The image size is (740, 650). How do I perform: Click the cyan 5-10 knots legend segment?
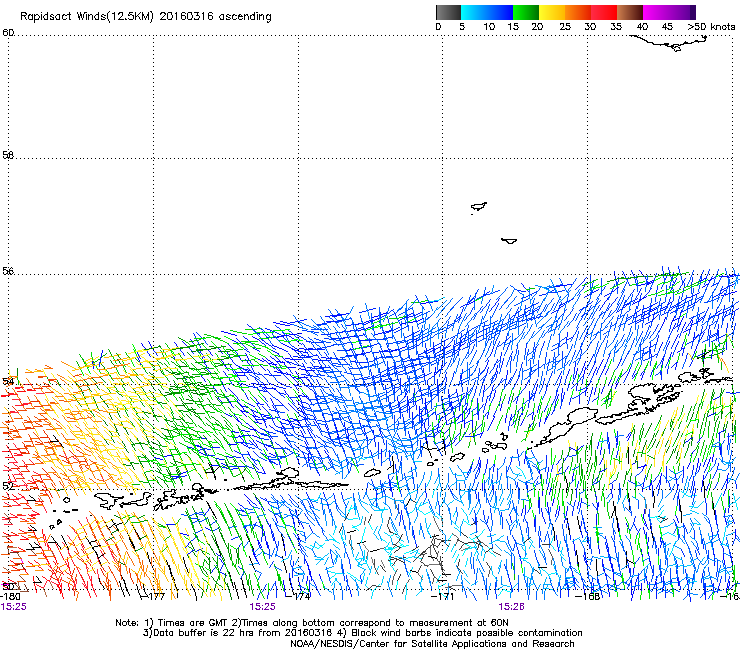pos(474,12)
